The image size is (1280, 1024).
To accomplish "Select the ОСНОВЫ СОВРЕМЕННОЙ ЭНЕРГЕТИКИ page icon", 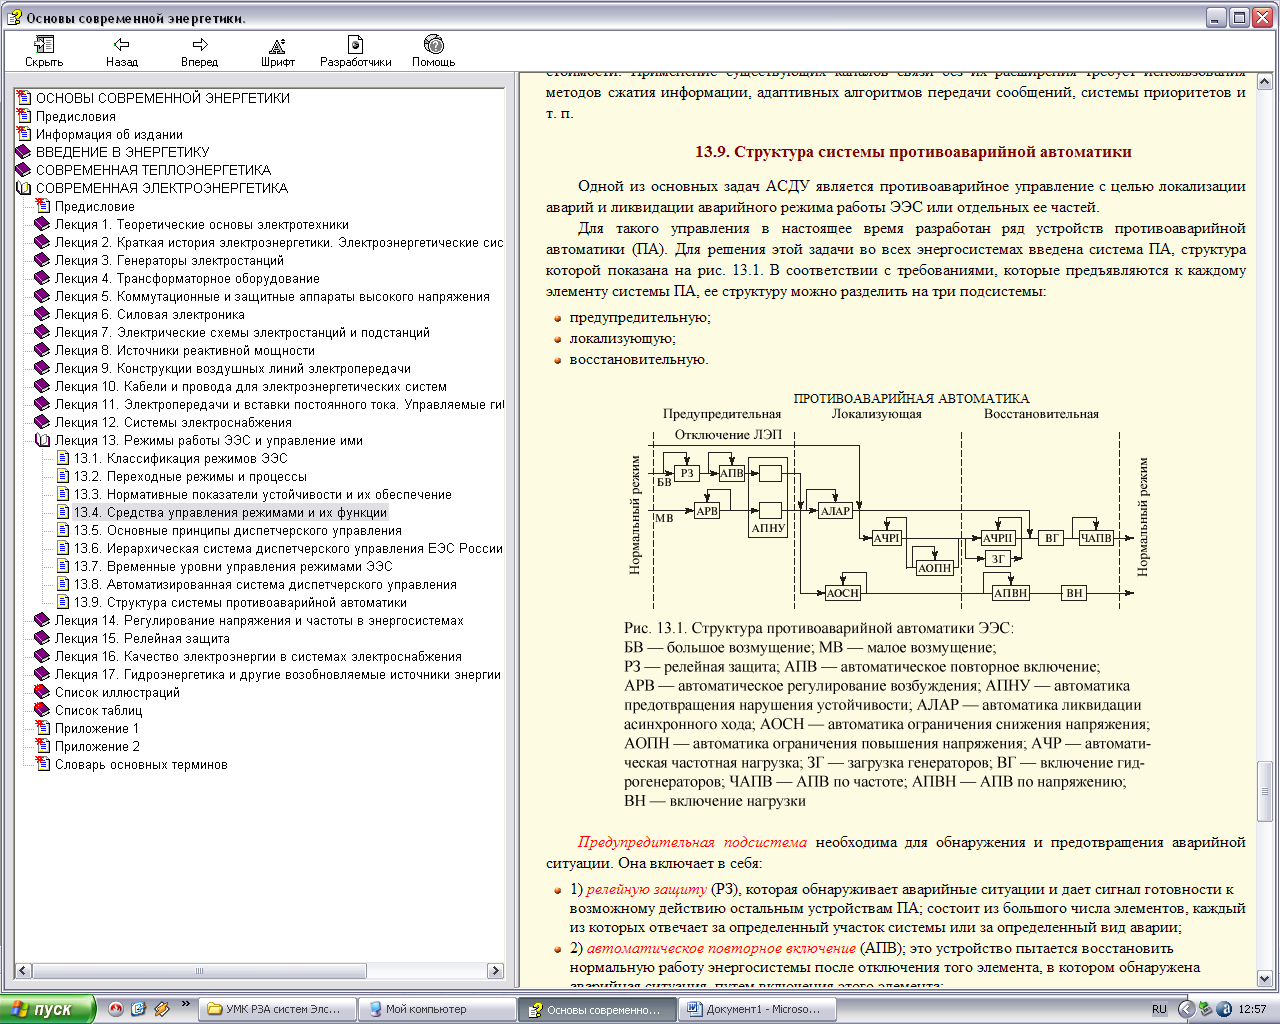I will tap(24, 98).
